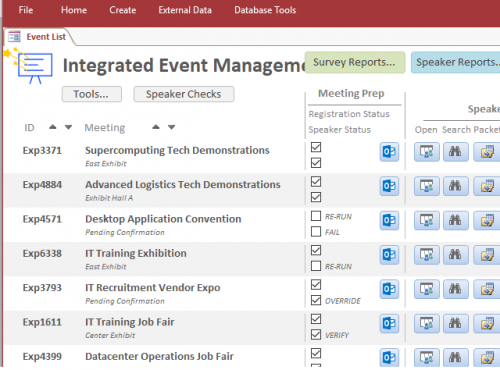This screenshot has height=370, width=500.
Task: Click Center Exhibit location text
Action: [x=110, y=335]
